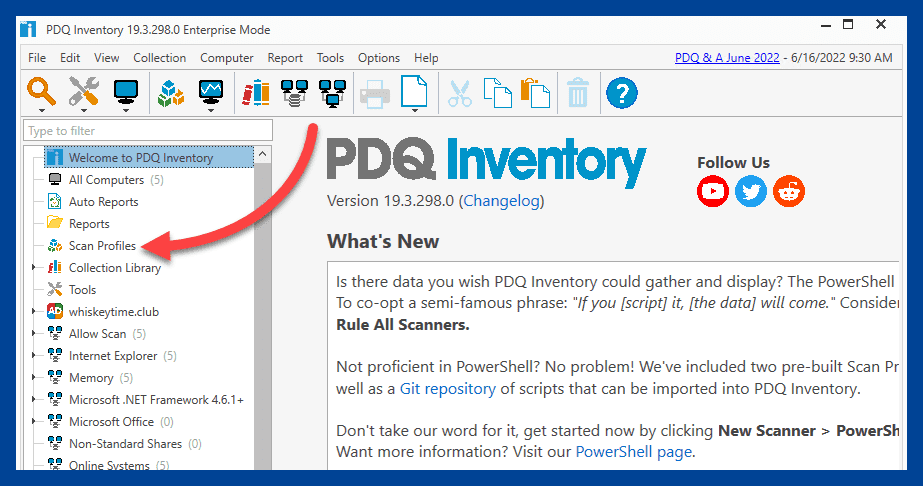923x486 pixels.
Task: Open the Collection menu
Action: (x=160, y=58)
